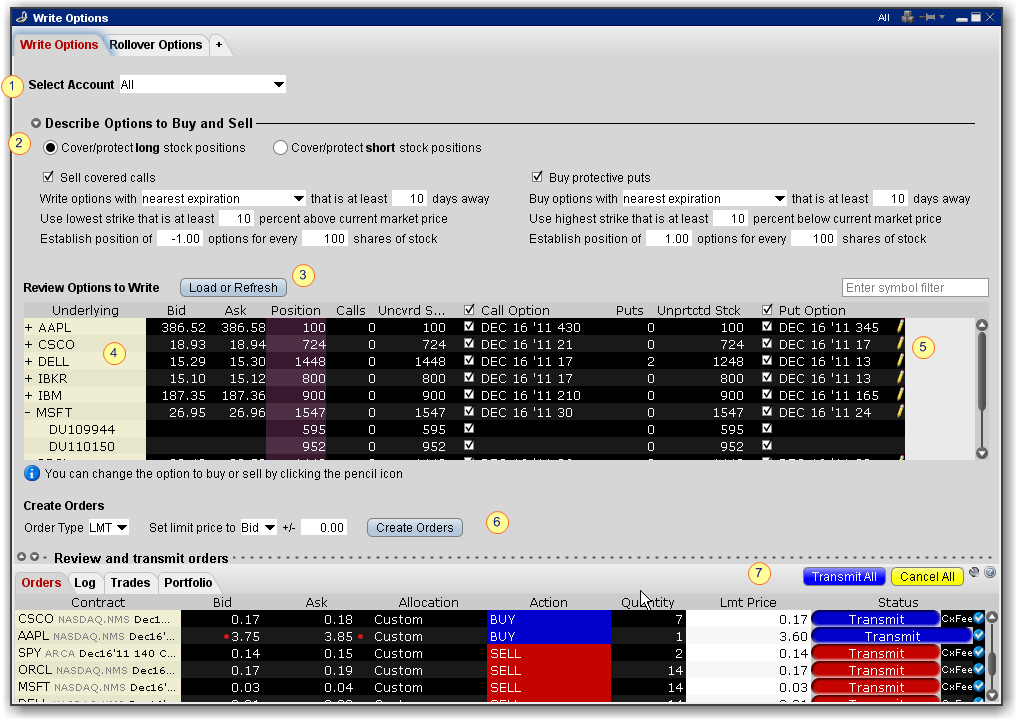Open the Order Type LMT dropdown
This screenshot has height=719, width=1016.
[x=122, y=527]
